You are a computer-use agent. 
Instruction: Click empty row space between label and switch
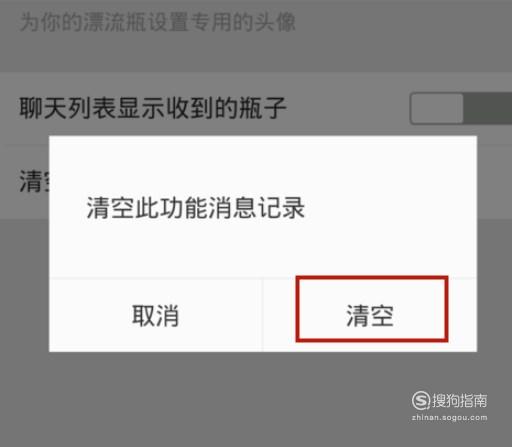tap(348, 109)
